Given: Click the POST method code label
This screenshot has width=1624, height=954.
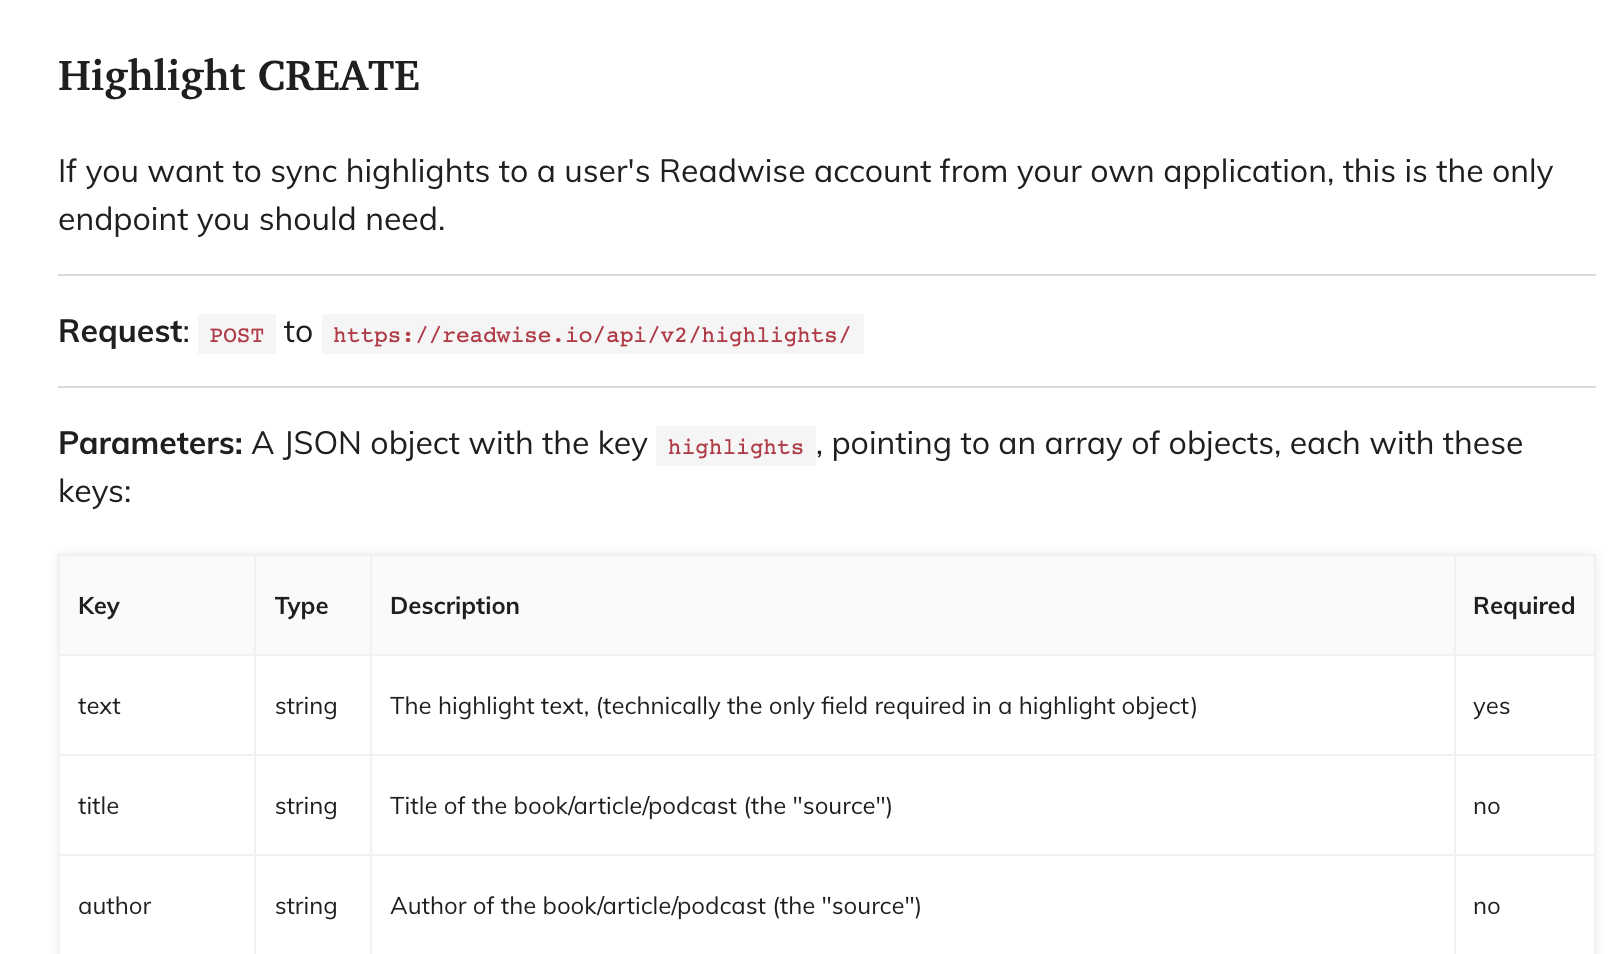Looking at the screenshot, I should (x=236, y=335).
